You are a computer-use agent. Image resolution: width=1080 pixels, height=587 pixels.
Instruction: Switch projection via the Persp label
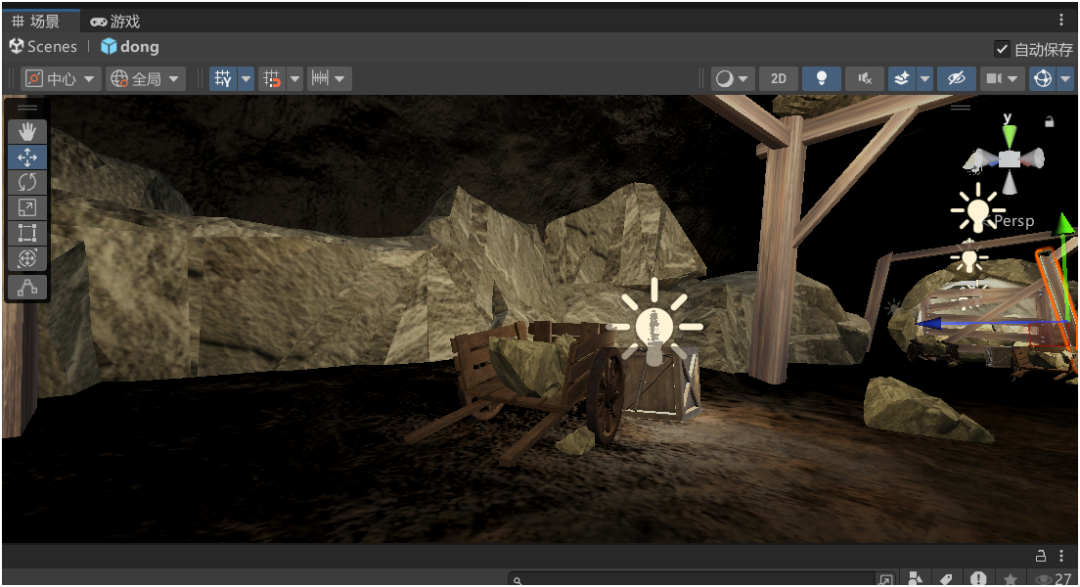click(x=1014, y=221)
